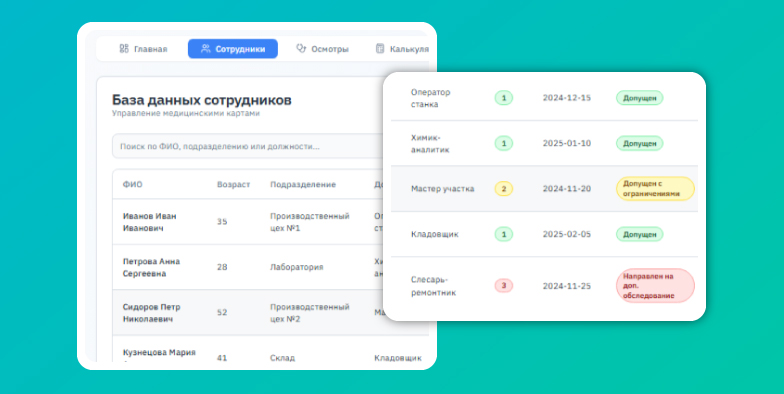Click the Мастер участка position
The width and height of the screenshot is (784, 394).
point(442,189)
